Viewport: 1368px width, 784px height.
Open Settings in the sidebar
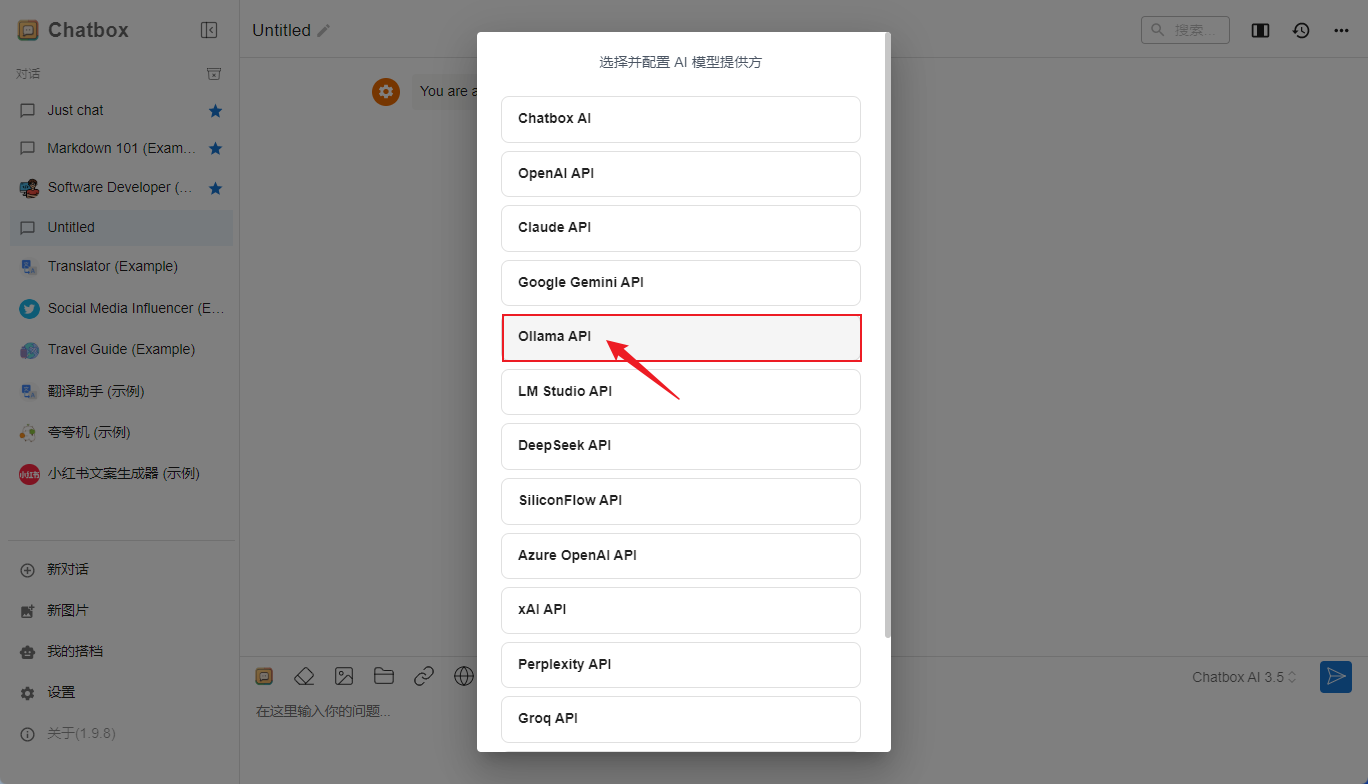coord(61,692)
